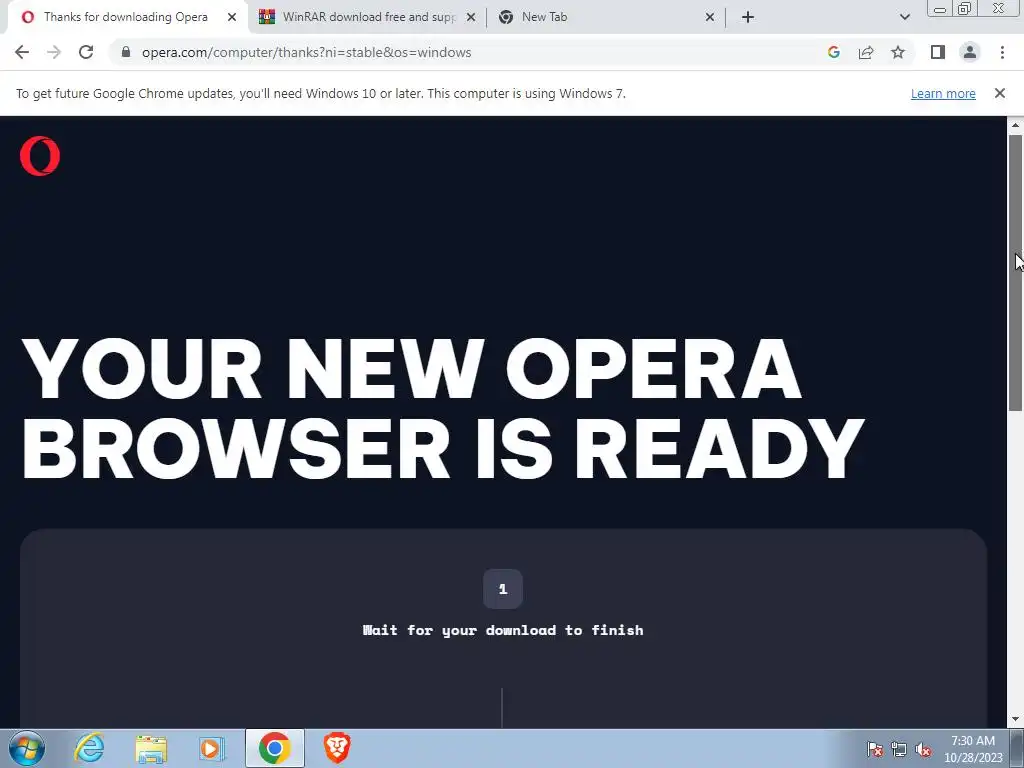Reload the current page
The height and width of the screenshot is (768, 1024).
point(86,52)
